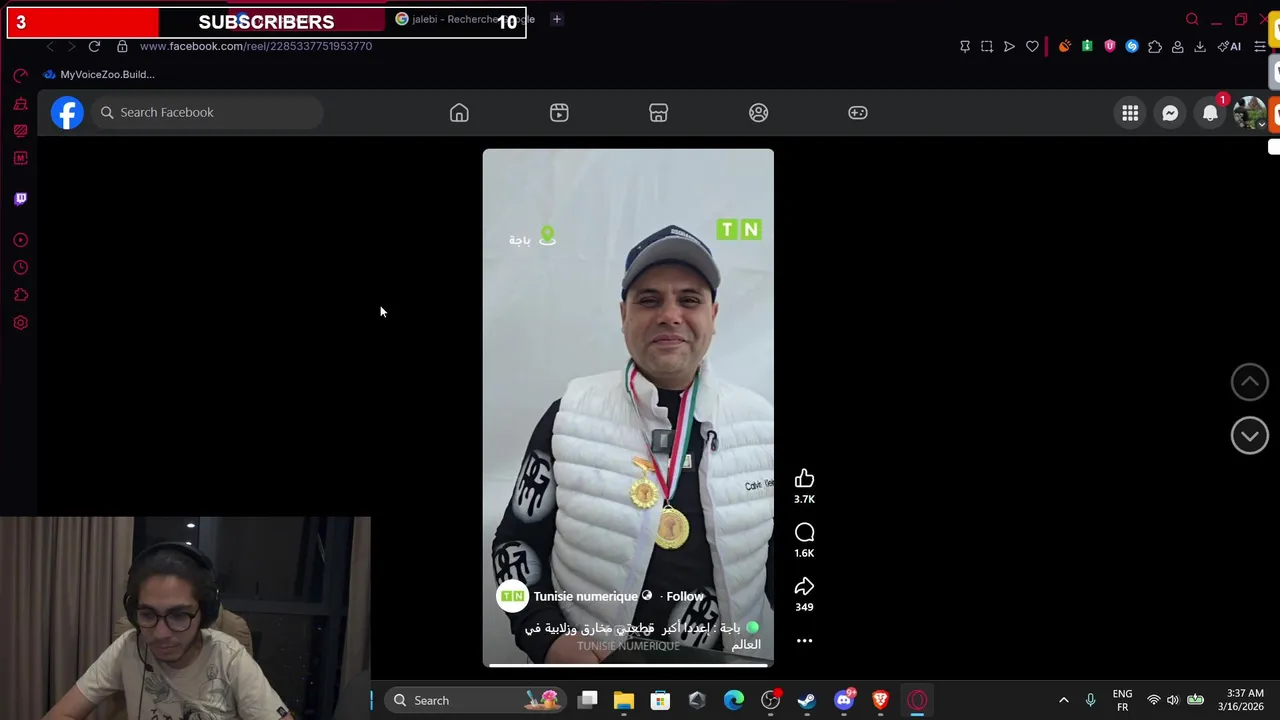
Task: Open Facebook notifications bell
Action: pyautogui.click(x=1210, y=113)
